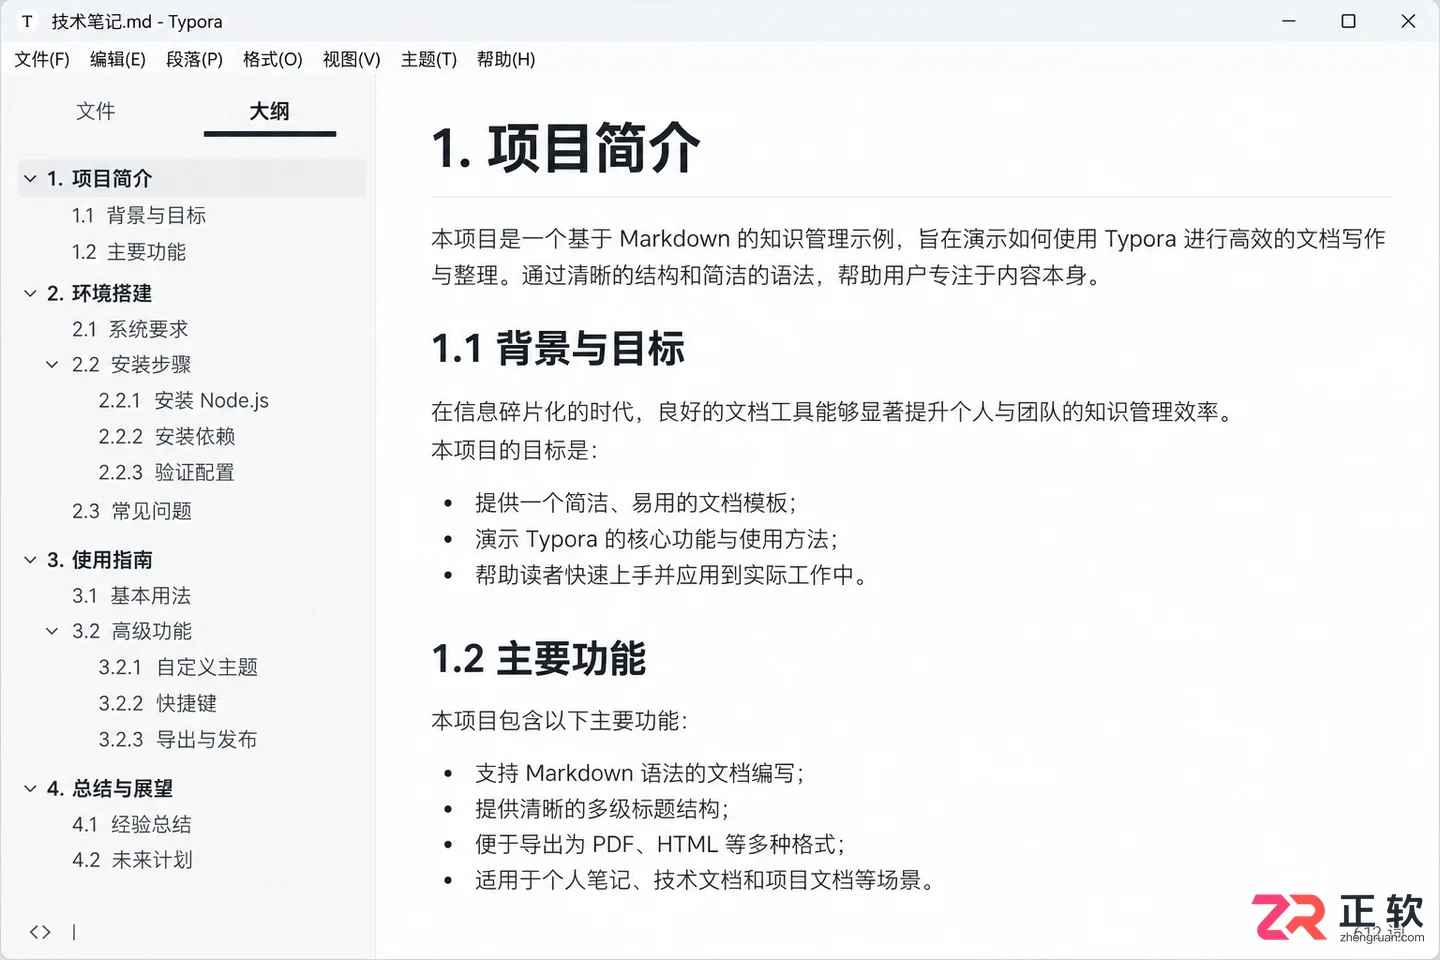Screen dimensions: 1440x960
Task: Open the 格式(O) menu
Action: point(273,60)
